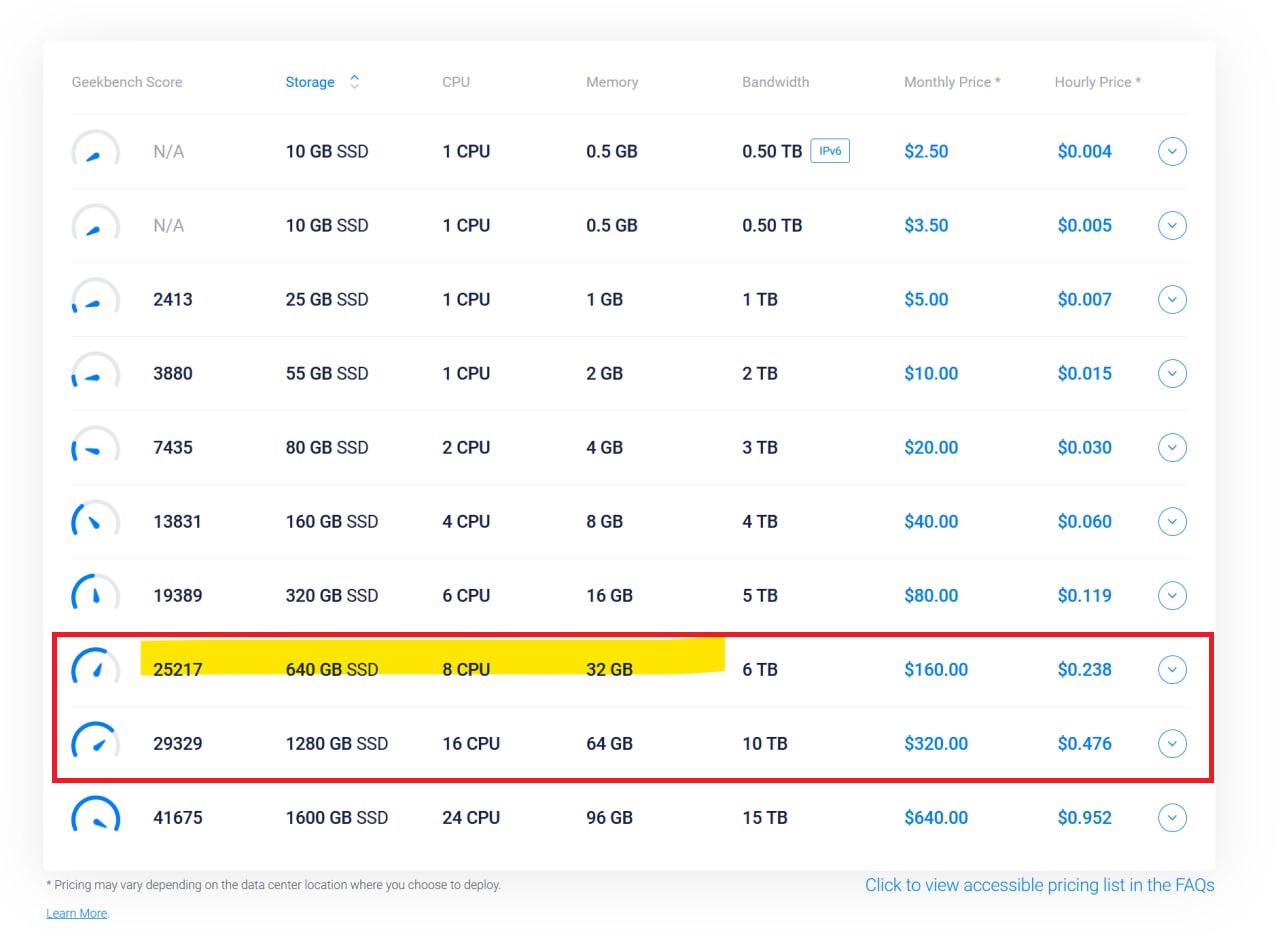Click the Geekbench Score column header

click(x=127, y=82)
